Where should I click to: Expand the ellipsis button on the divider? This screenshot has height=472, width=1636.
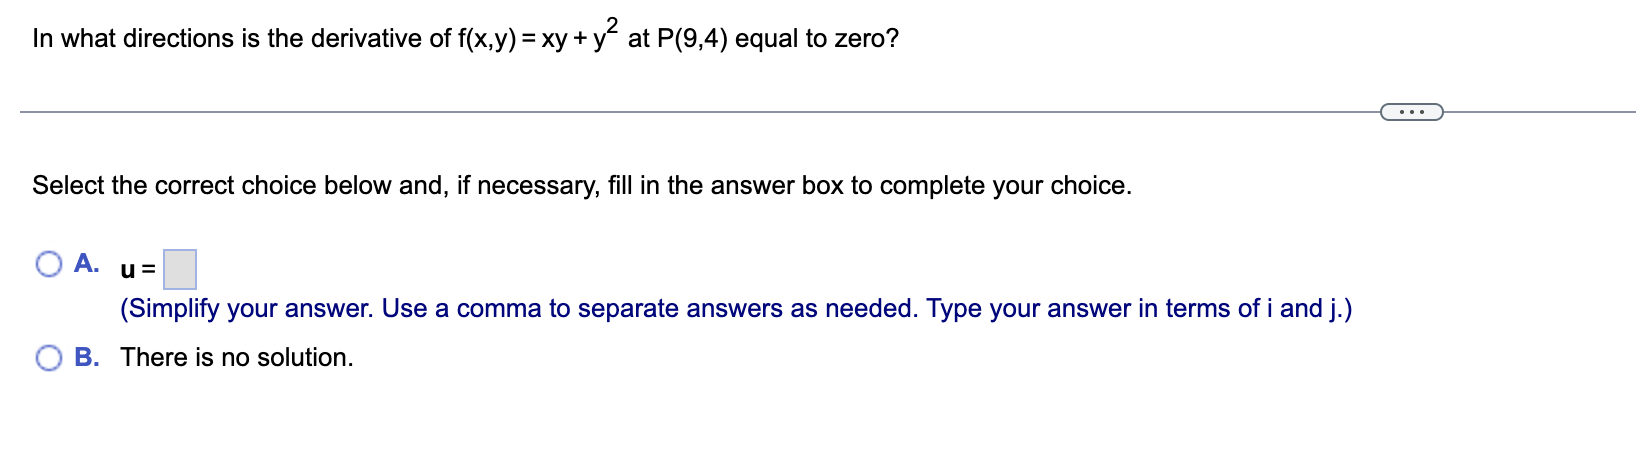point(1411,111)
